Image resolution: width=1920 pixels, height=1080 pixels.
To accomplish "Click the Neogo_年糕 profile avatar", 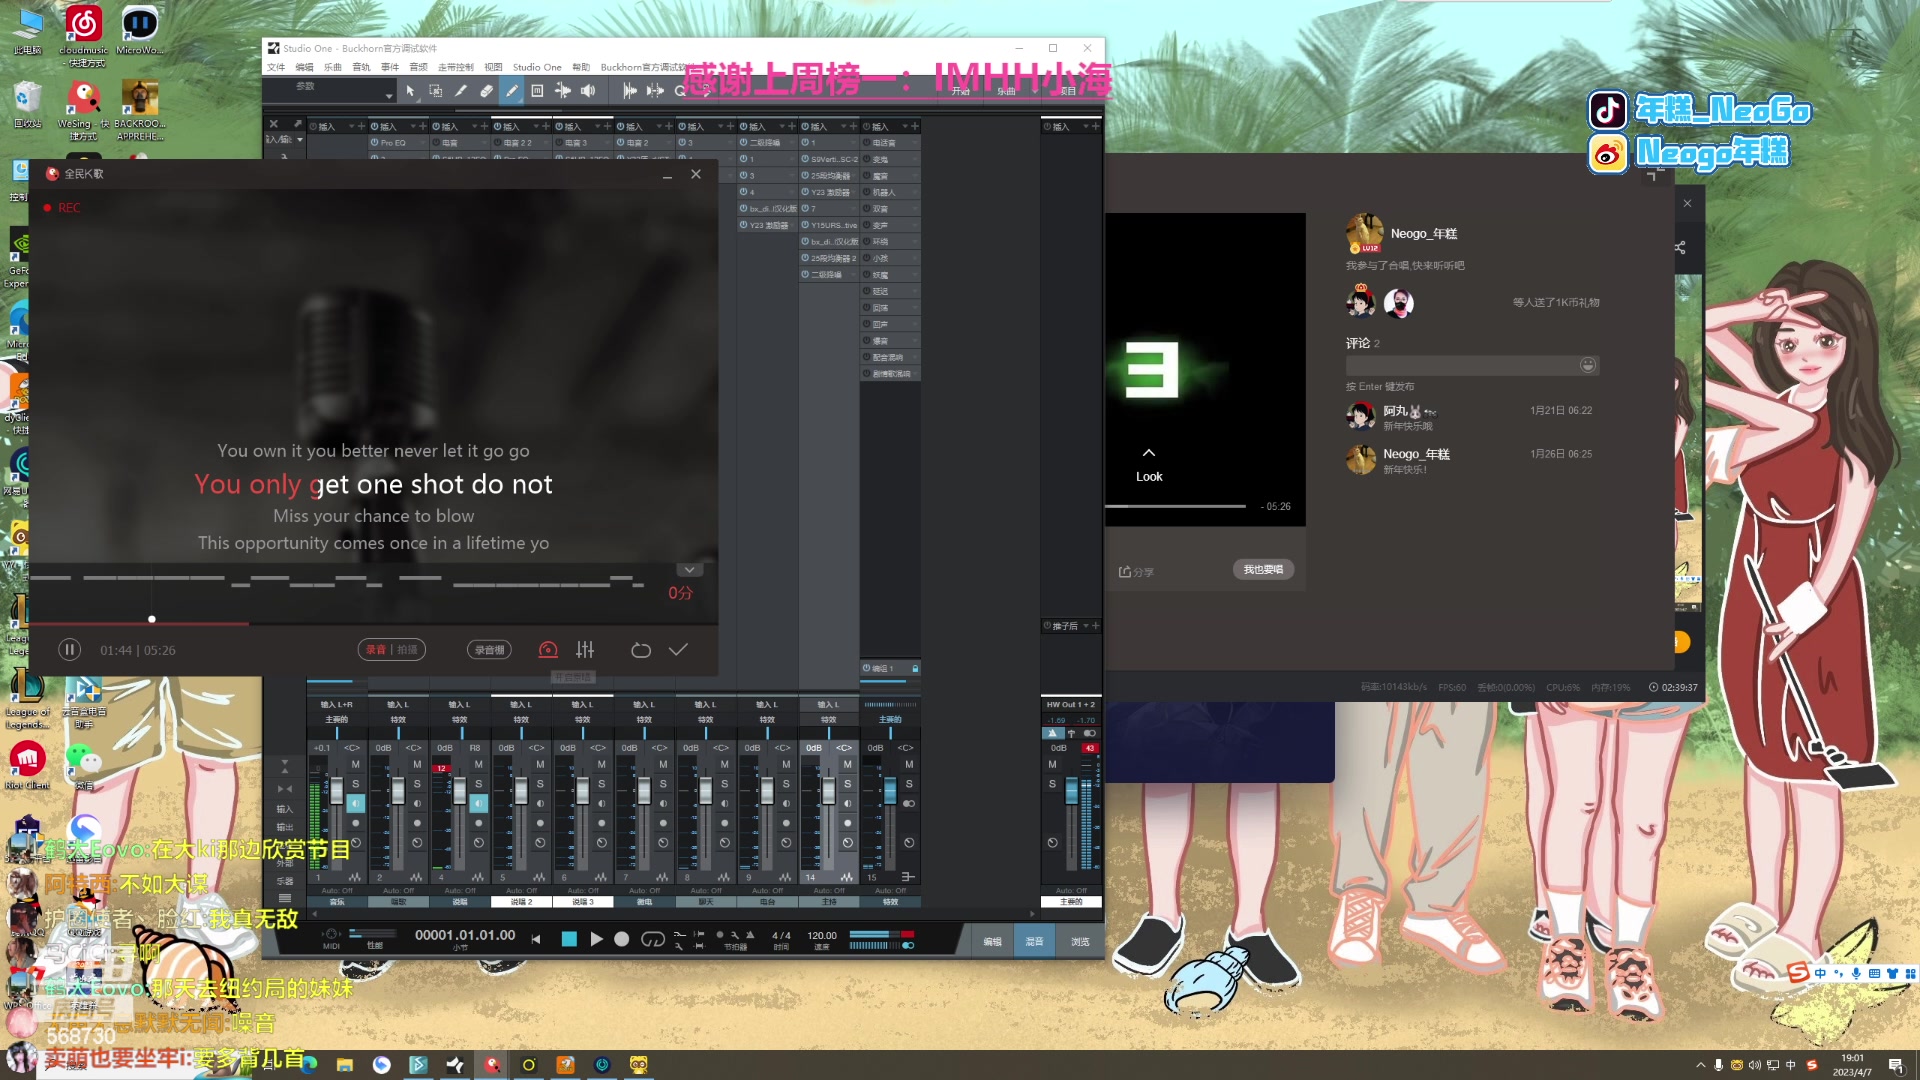I will 1364,234.
